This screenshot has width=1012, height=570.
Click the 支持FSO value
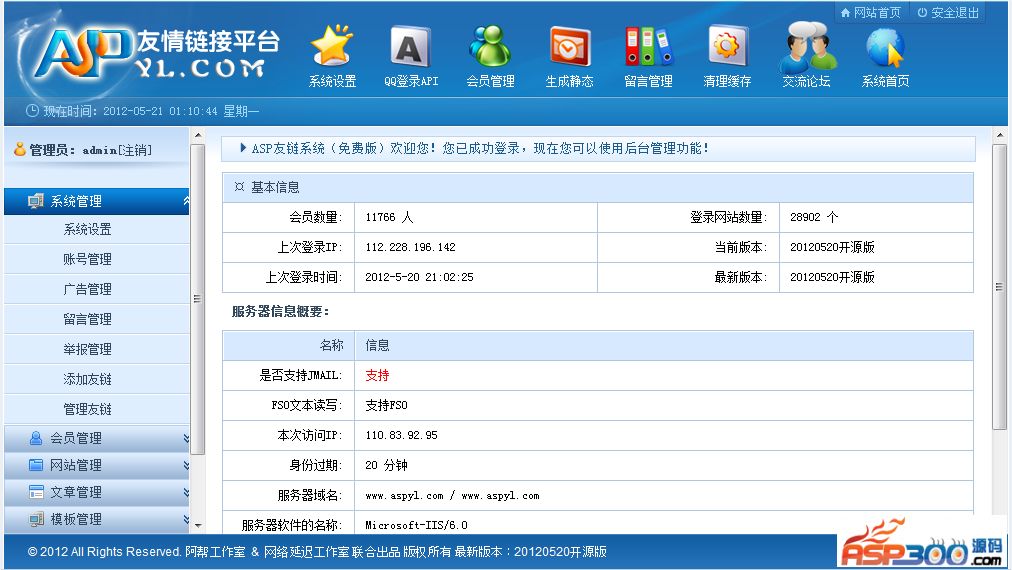pyautogui.click(x=387, y=405)
